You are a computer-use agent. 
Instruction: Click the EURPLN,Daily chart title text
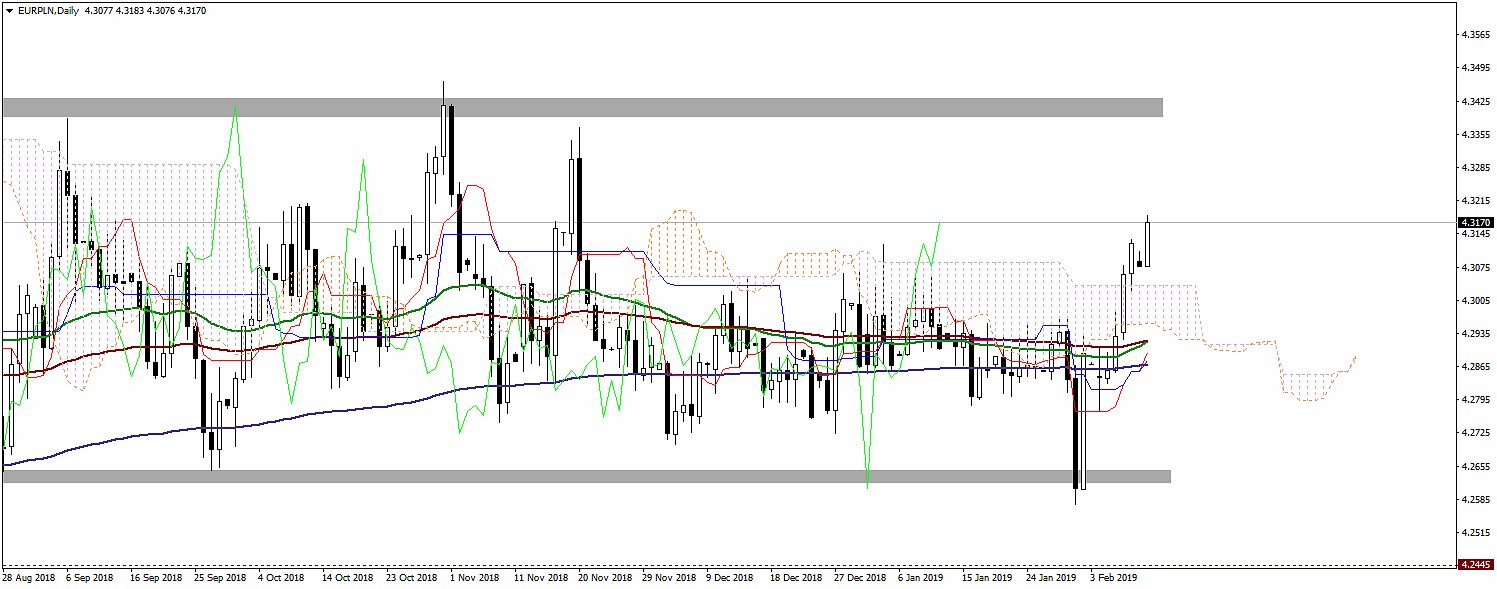[x=47, y=10]
